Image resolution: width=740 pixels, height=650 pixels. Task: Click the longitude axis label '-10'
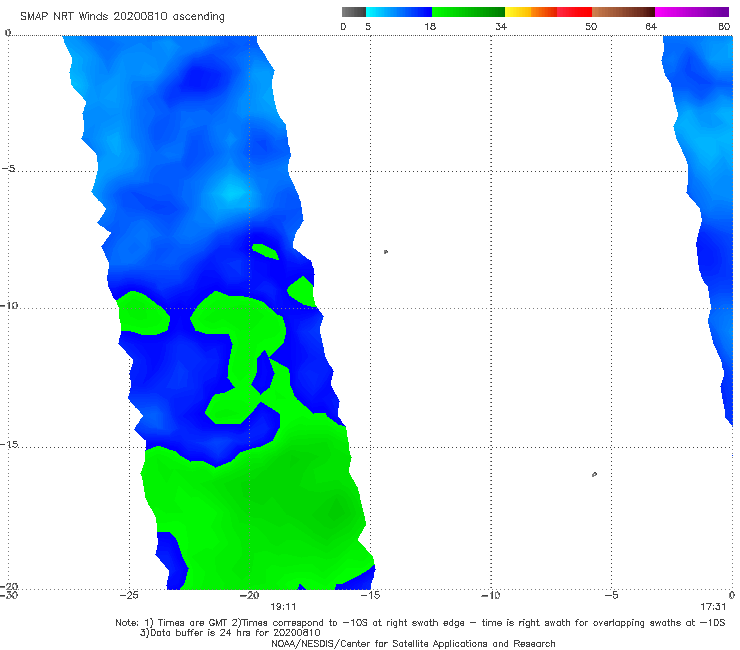point(490,595)
